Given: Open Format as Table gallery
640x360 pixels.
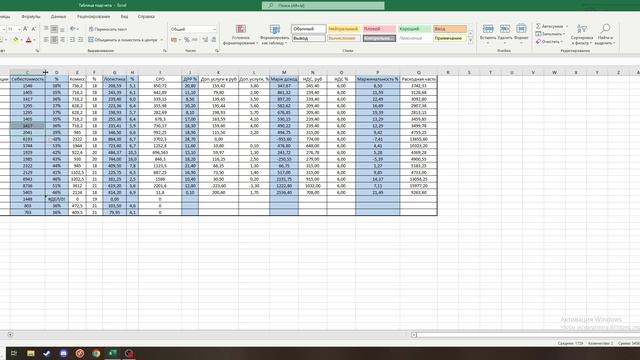Looking at the screenshot, I should [x=274, y=34].
